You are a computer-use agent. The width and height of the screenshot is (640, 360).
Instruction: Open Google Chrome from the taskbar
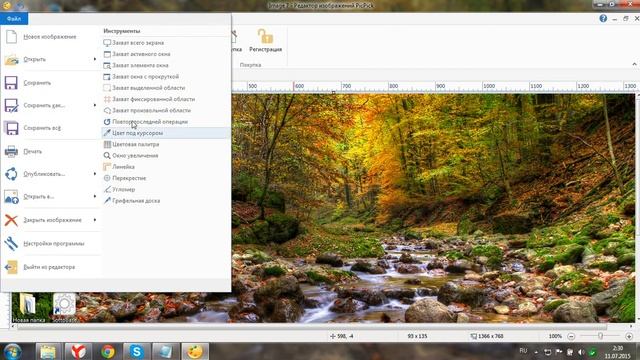[x=108, y=351]
